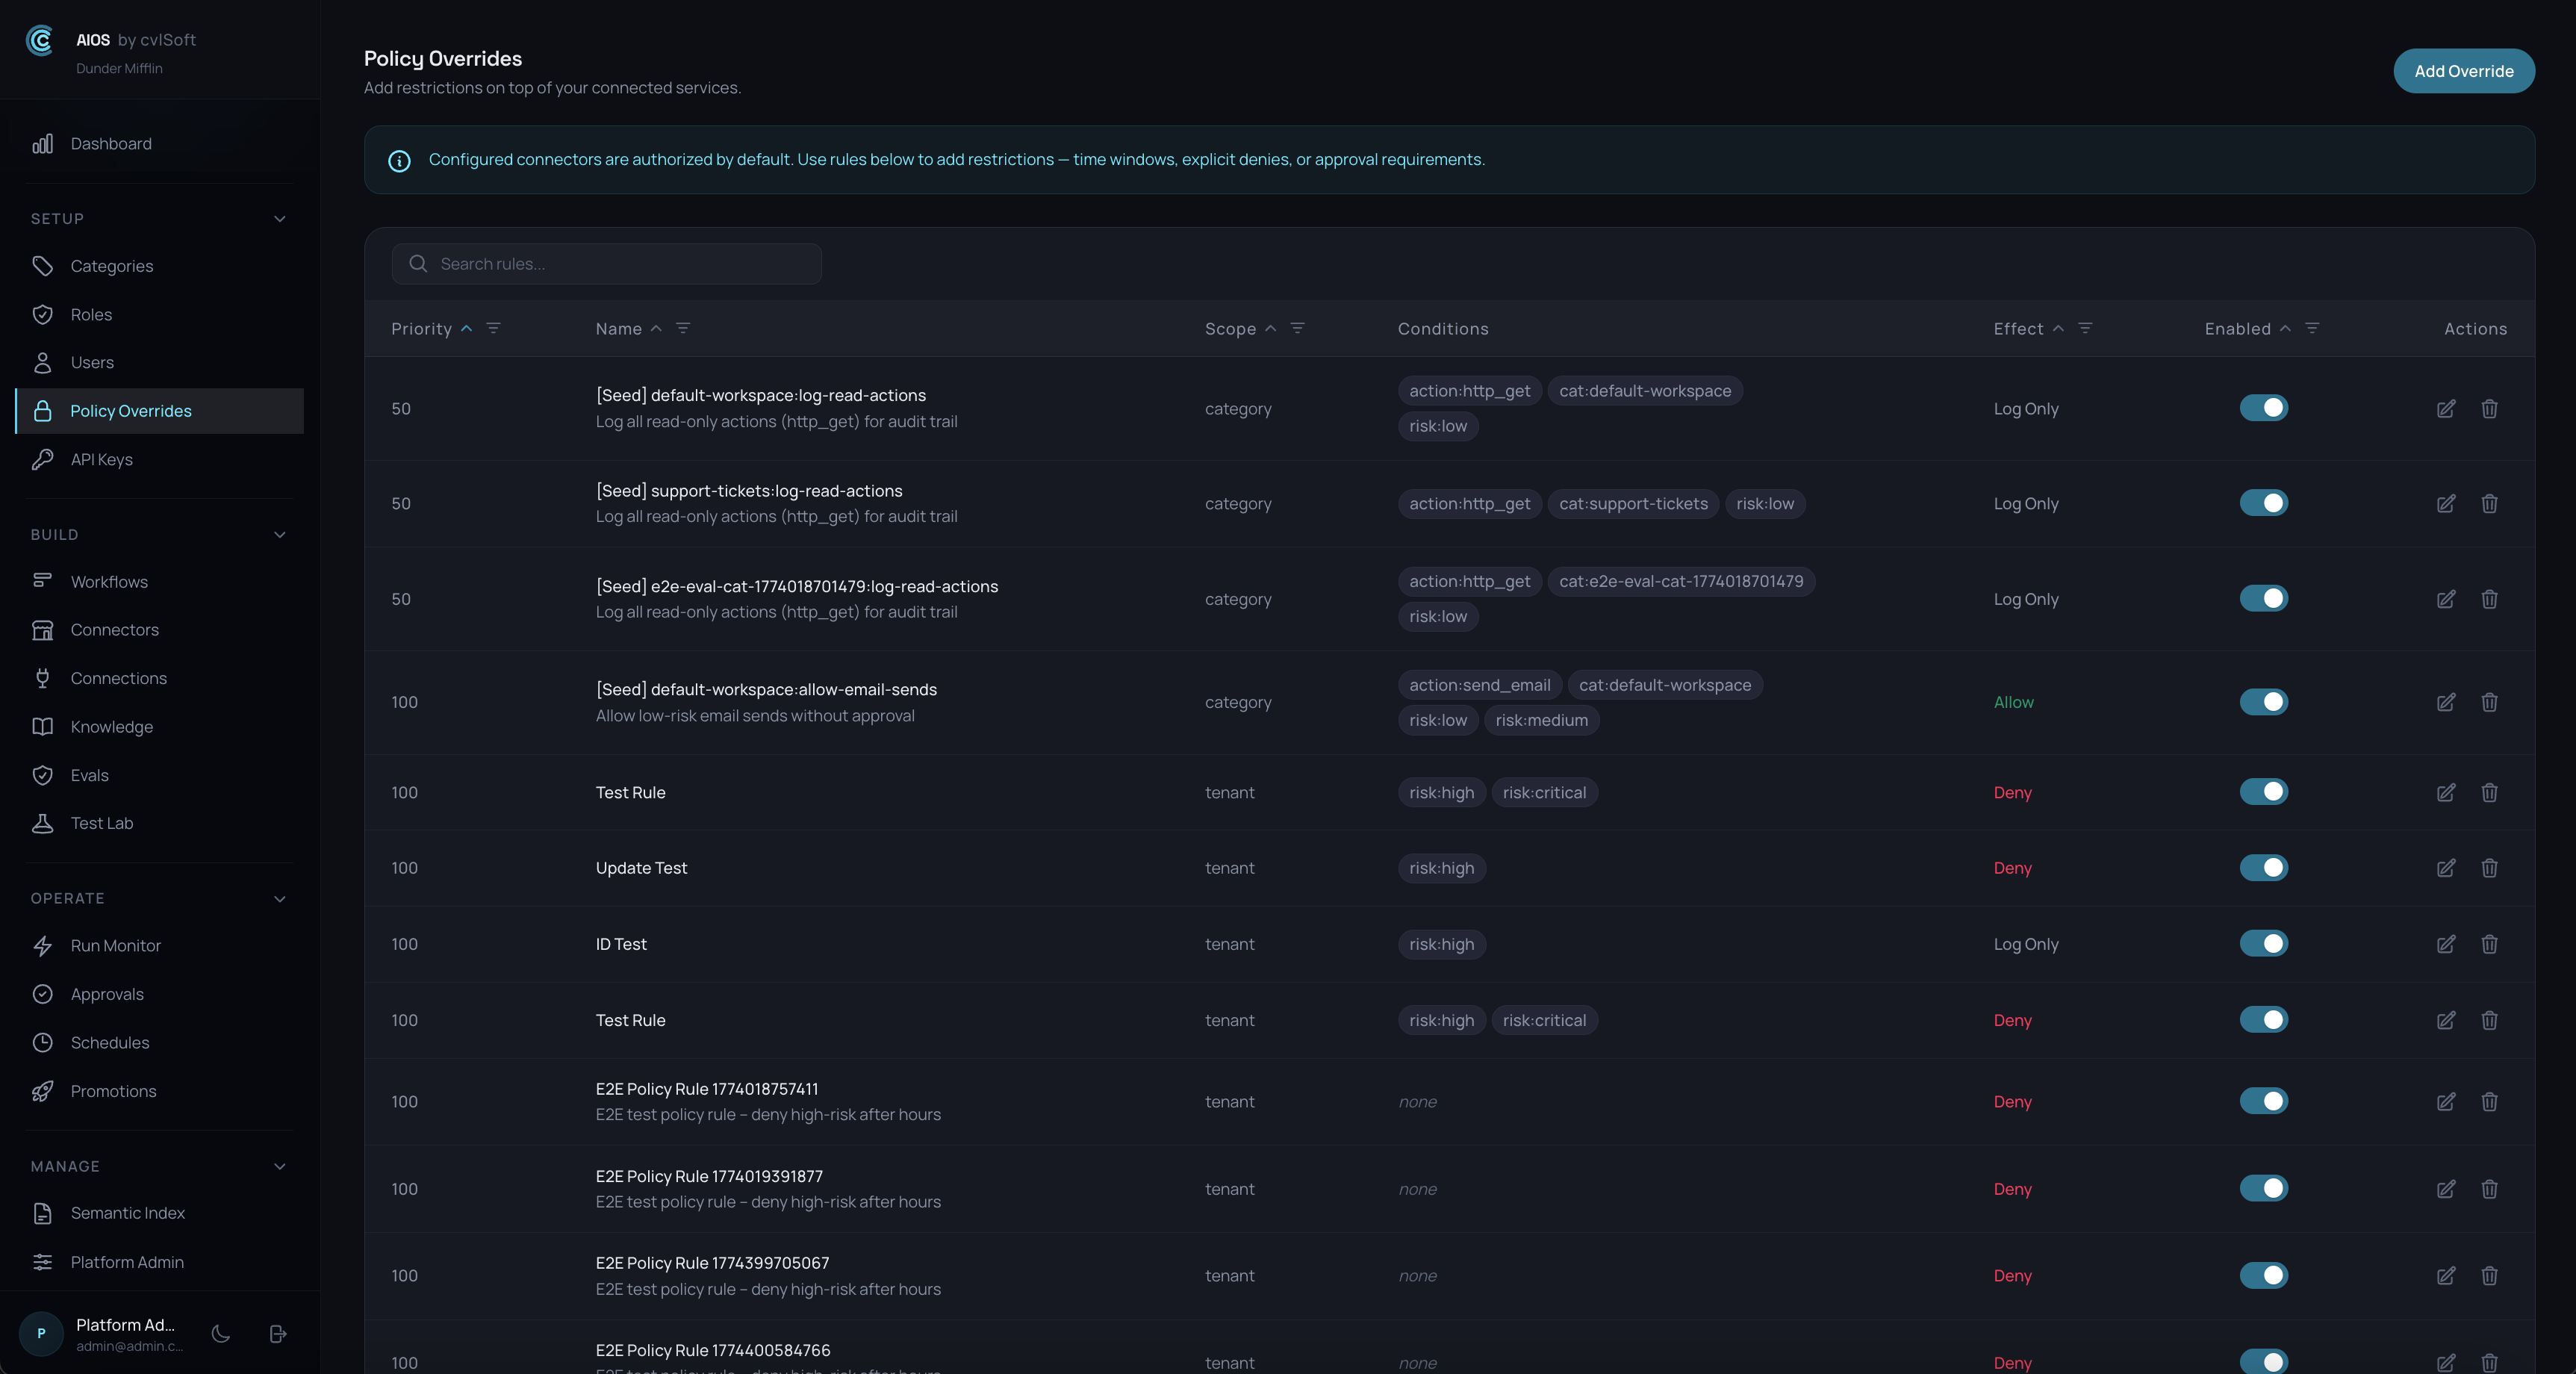Delete the ID Test rule with trash icon
The image size is (2576, 1374).
(x=2490, y=944)
